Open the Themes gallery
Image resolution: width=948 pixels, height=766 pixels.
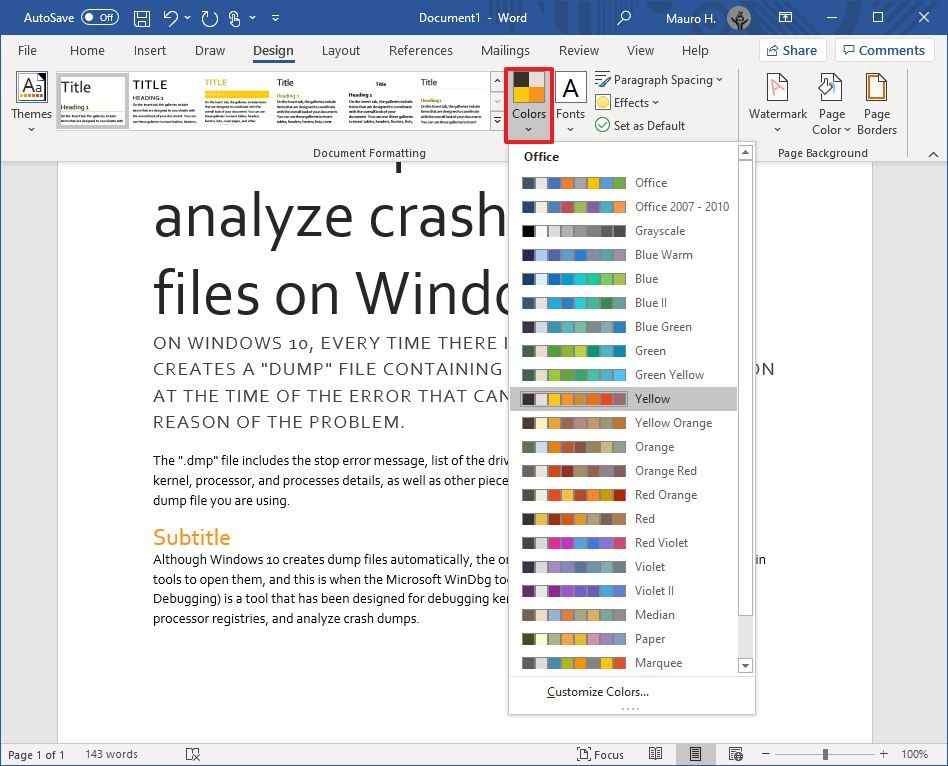tap(31, 100)
